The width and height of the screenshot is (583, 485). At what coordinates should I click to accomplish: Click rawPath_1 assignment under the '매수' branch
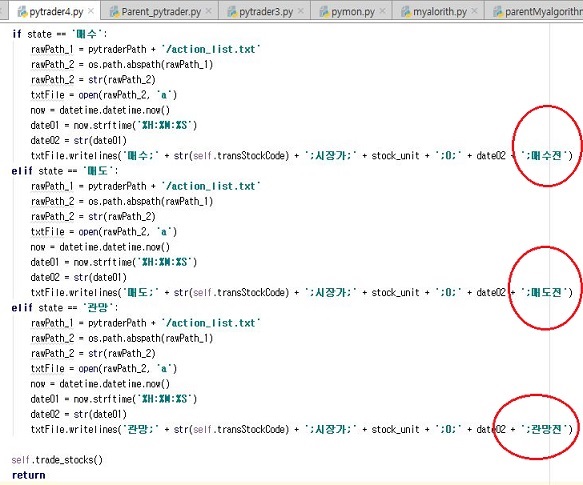(146, 49)
